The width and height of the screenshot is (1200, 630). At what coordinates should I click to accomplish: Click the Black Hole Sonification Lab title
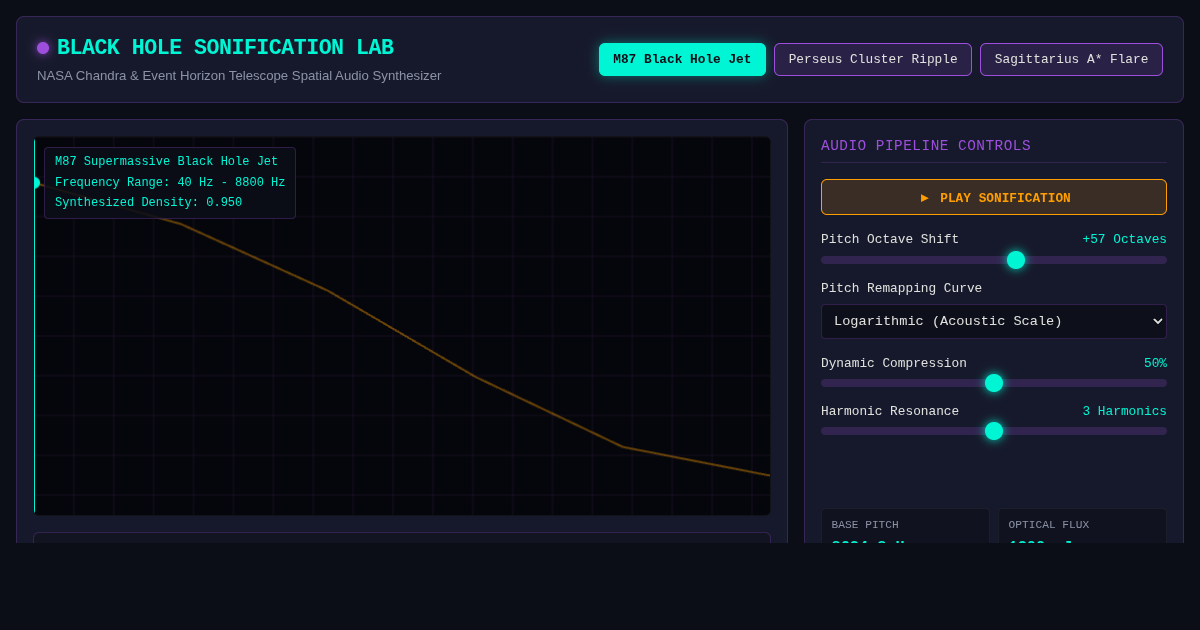point(225,48)
